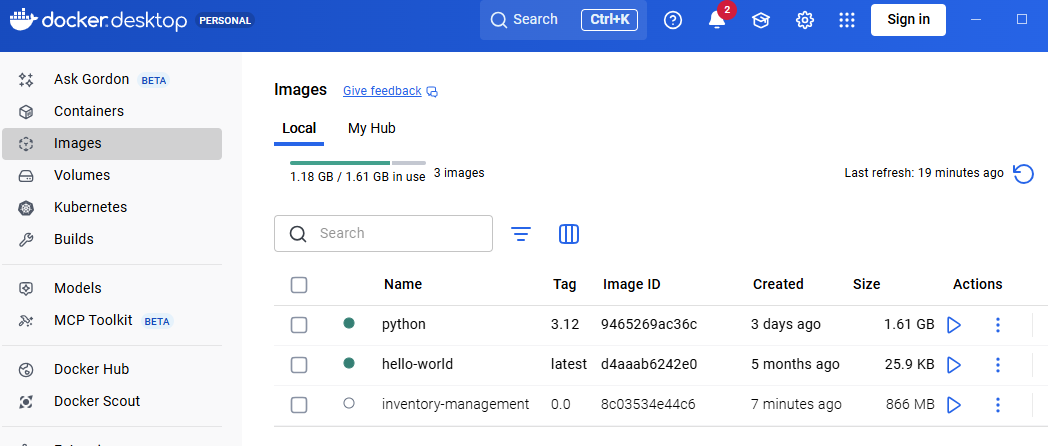Minimize the Docker Desktop window

[x=977, y=20]
